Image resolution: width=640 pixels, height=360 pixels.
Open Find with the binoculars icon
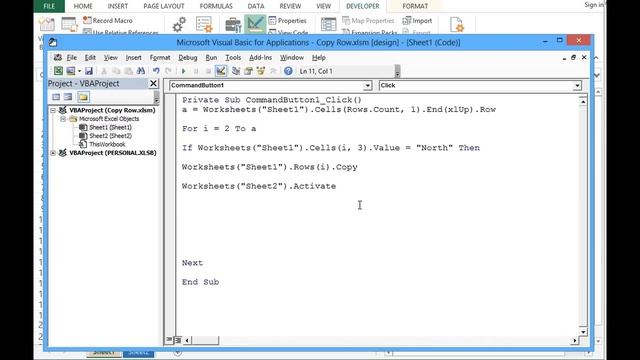(x=141, y=71)
